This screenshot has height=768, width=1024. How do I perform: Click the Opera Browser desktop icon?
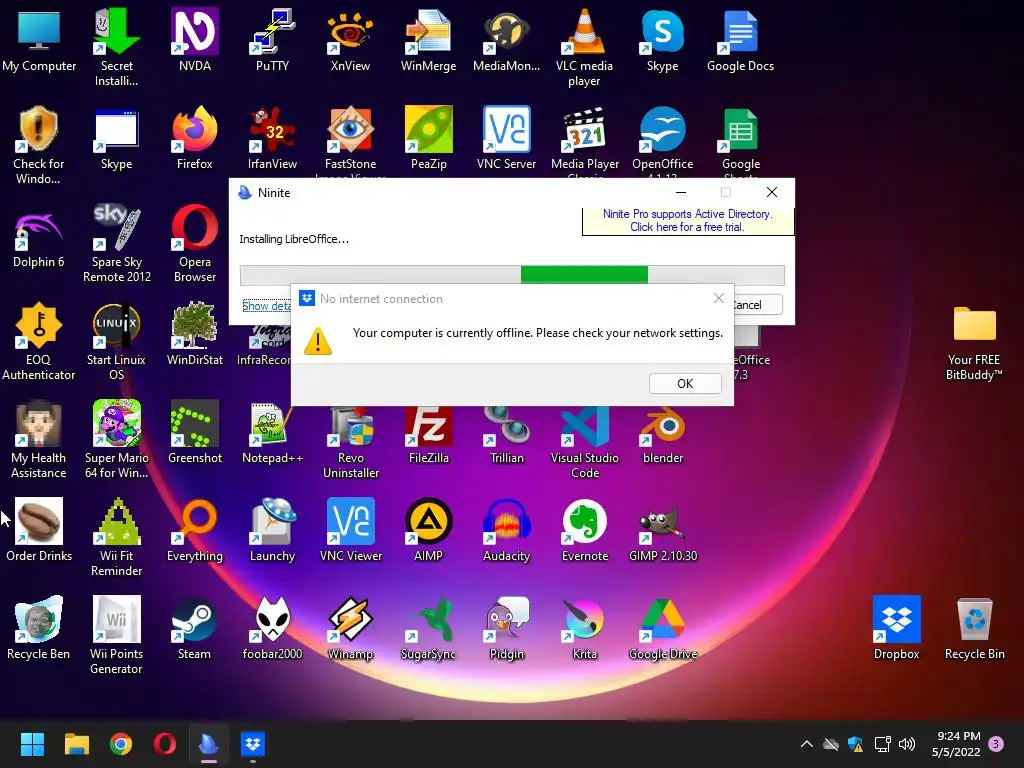pyautogui.click(x=195, y=243)
